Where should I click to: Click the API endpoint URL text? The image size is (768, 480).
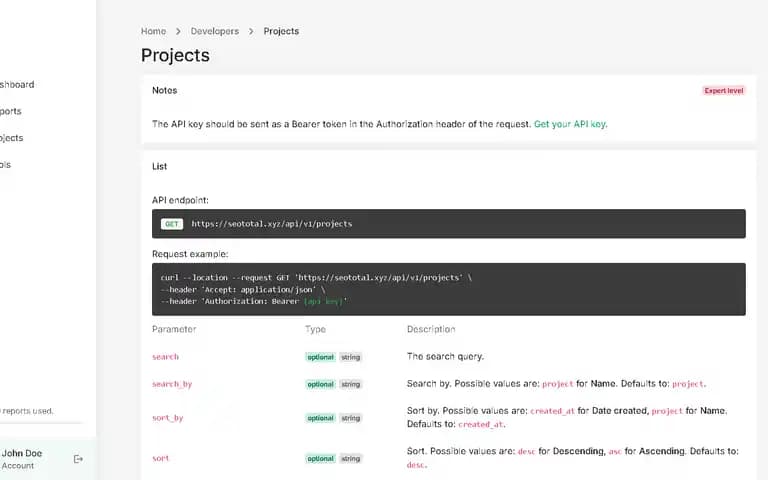[272, 224]
